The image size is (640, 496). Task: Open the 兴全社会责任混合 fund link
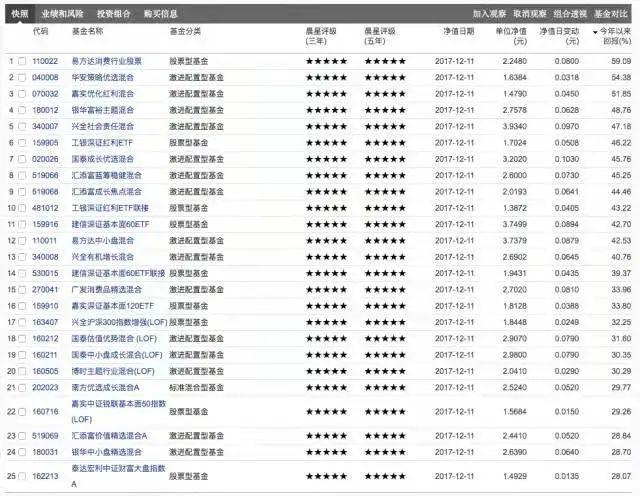102,127
